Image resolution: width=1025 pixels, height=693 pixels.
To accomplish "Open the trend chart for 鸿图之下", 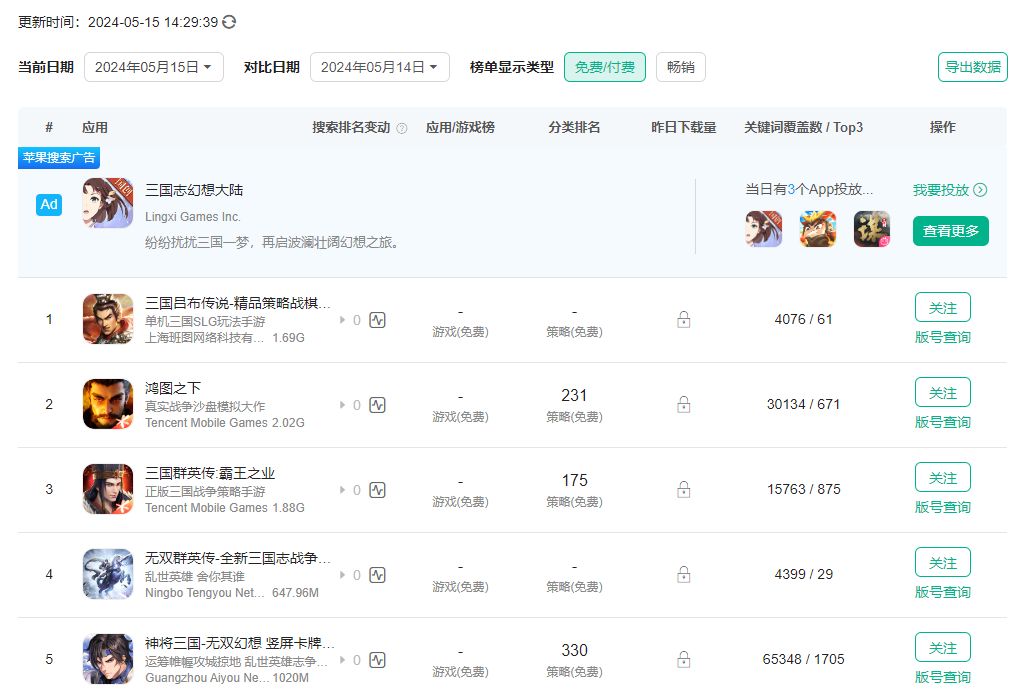I will [377, 405].
